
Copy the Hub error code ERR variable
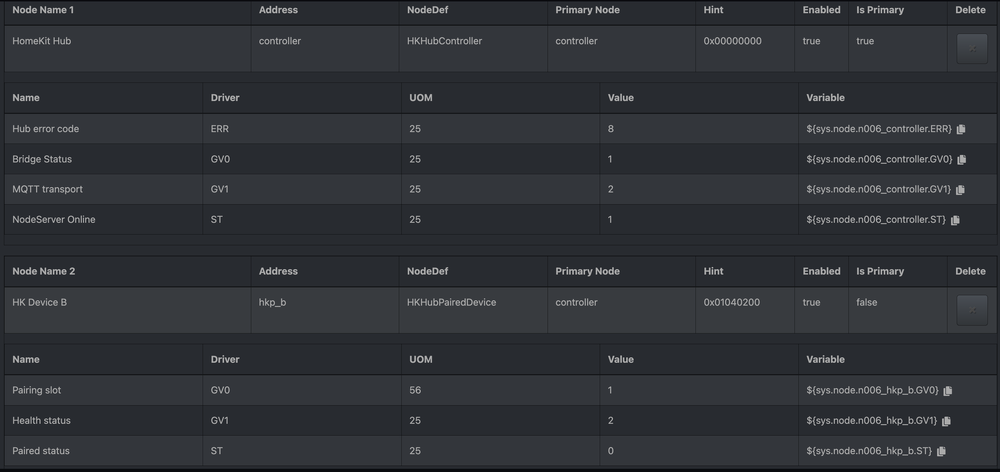961,129
